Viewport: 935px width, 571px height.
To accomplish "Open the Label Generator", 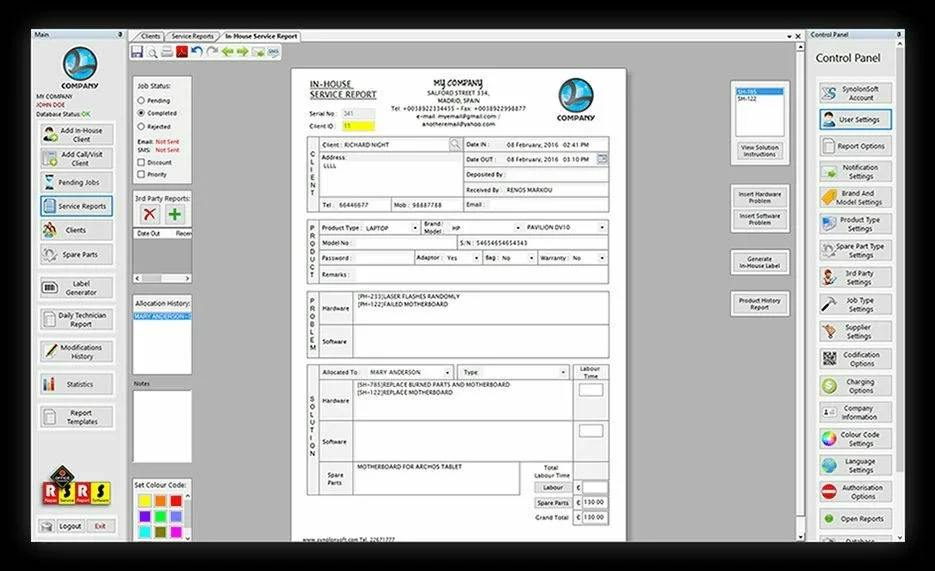I will click(77, 288).
